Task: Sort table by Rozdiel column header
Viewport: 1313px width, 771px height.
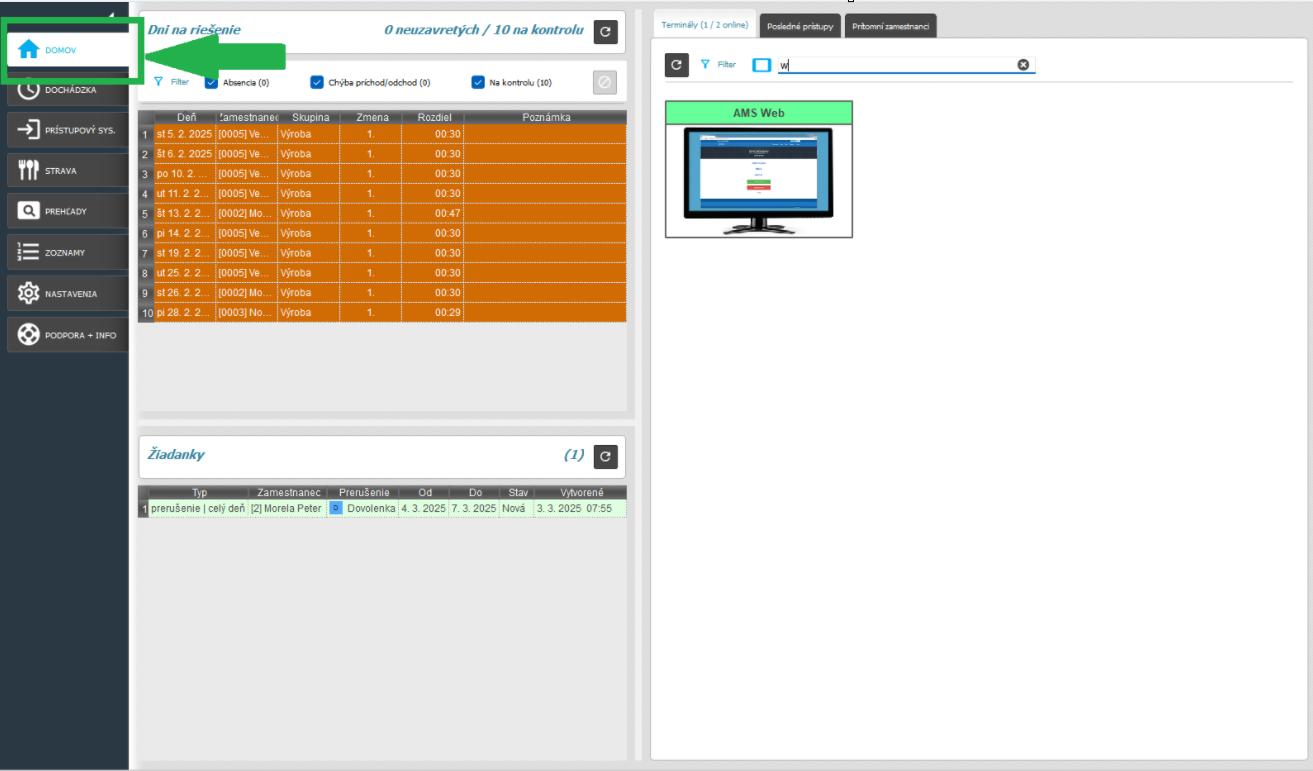Action: (434, 117)
